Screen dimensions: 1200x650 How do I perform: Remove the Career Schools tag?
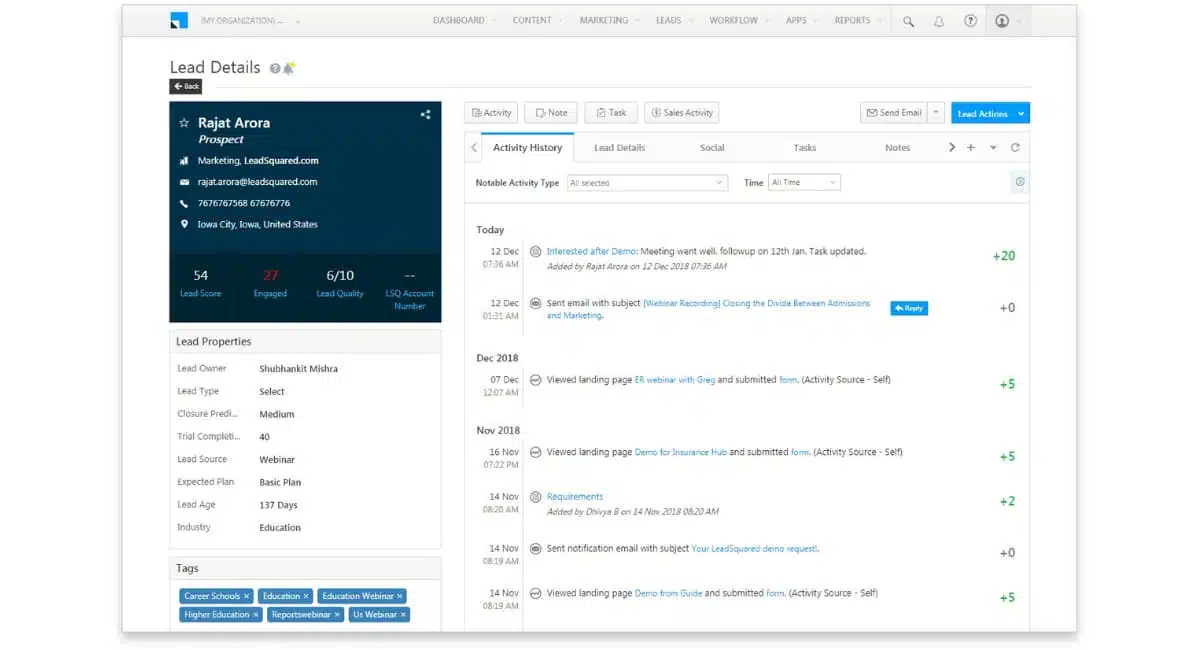[x=247, y=596]
